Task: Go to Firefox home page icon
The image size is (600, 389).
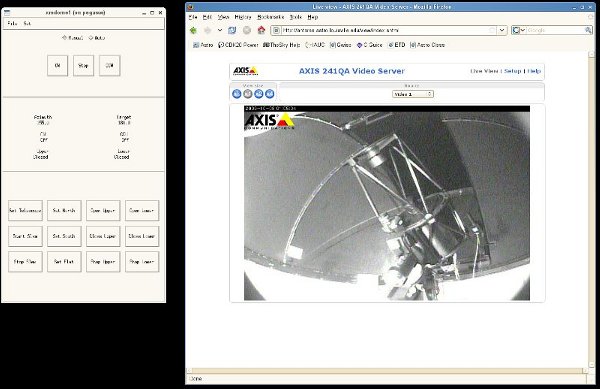Action: pyautogui.click(x=261, y=30)
